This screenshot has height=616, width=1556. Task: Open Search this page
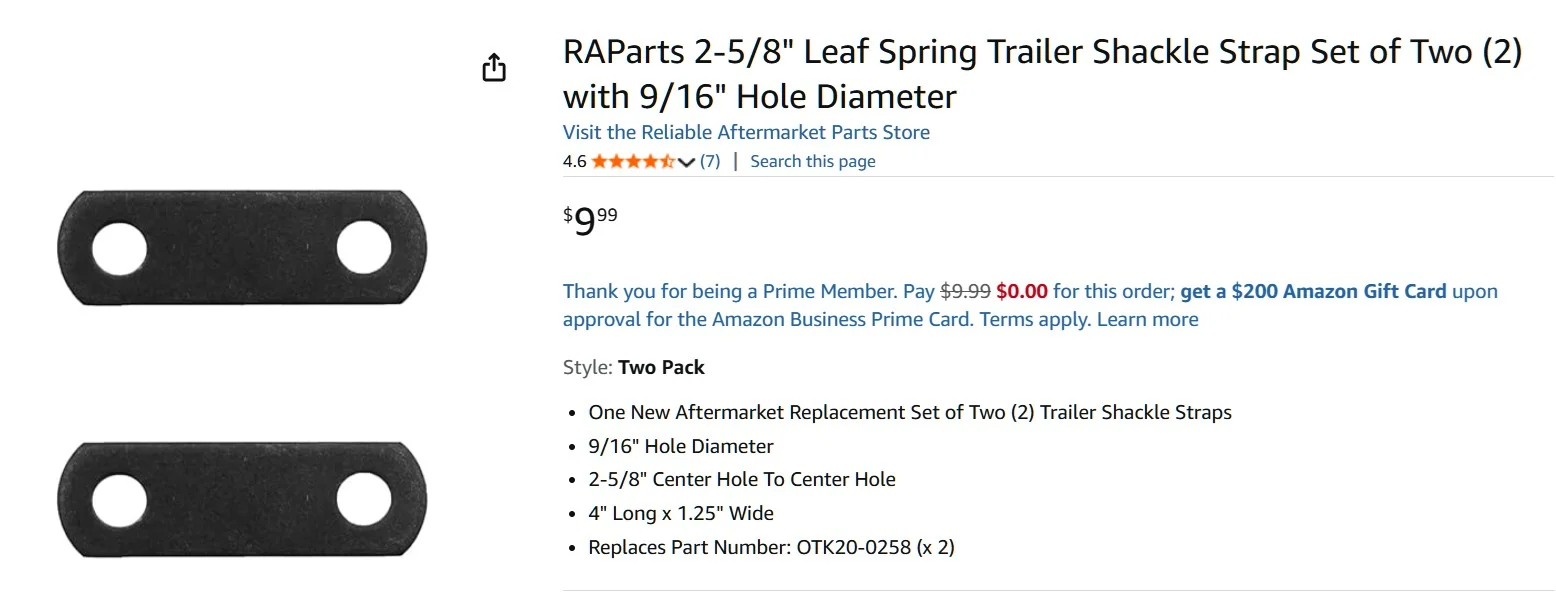pyautogui.click(x=812, y=160)
